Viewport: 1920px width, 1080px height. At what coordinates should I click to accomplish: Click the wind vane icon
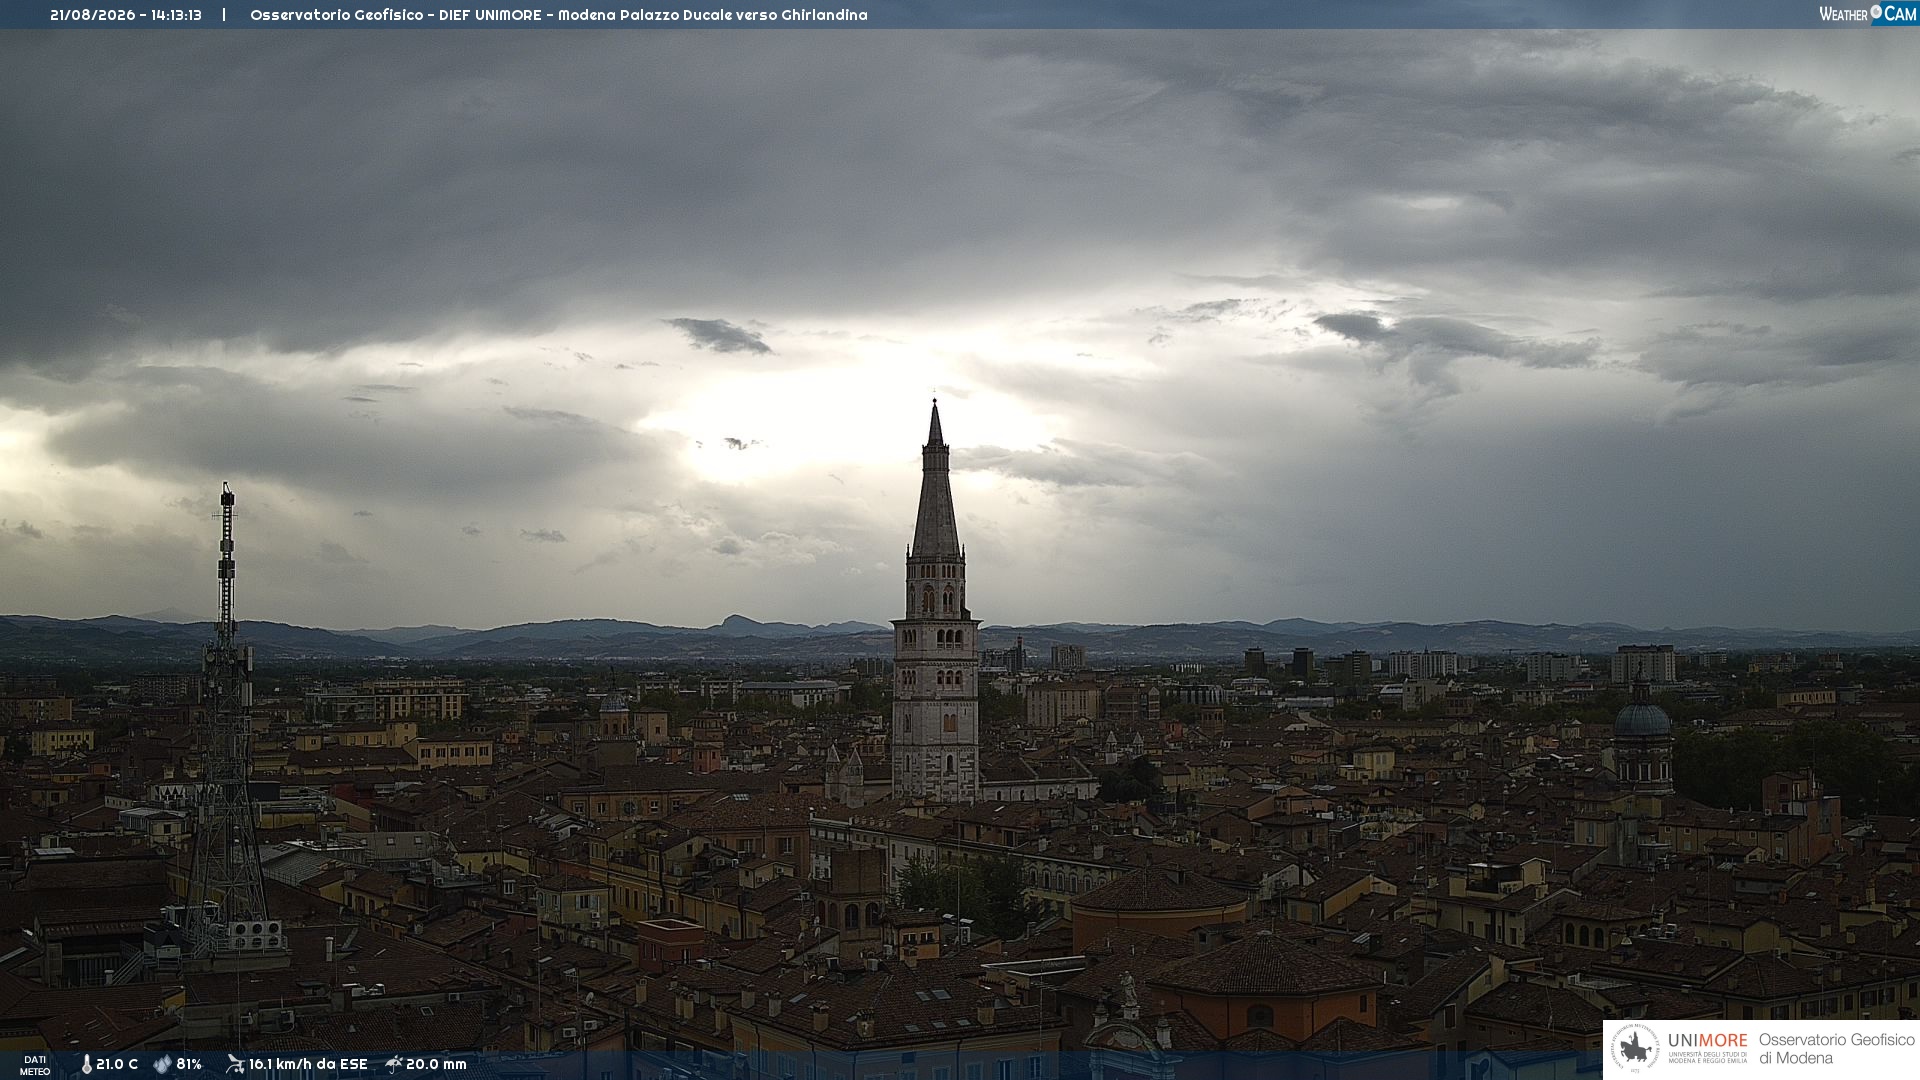click(x=235, y=1064)
